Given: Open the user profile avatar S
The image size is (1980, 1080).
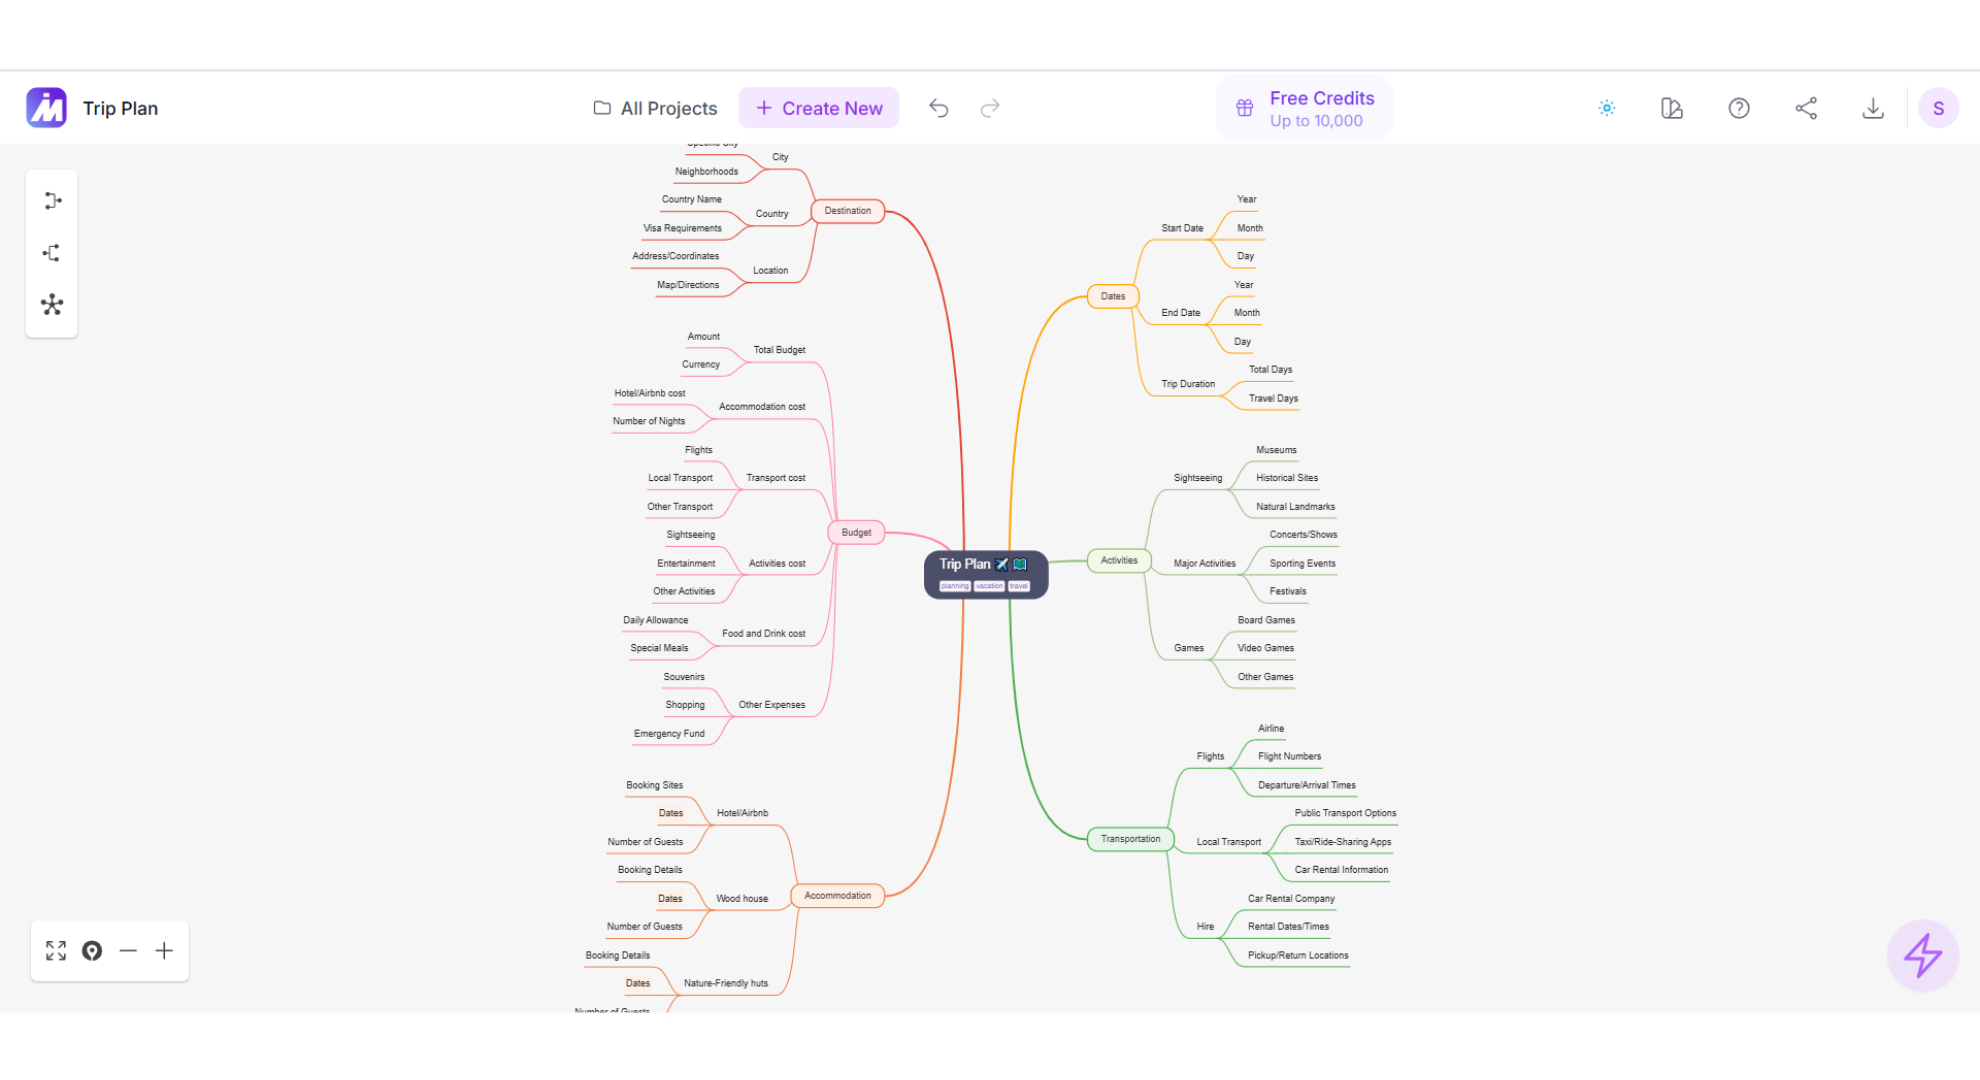Looking at the screenshot, I should click(1938, 108).
